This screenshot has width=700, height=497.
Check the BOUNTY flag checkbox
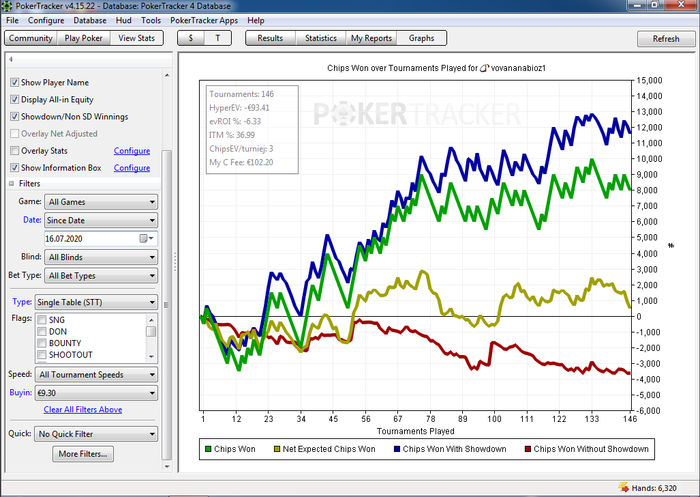click(x=42, y=343)
